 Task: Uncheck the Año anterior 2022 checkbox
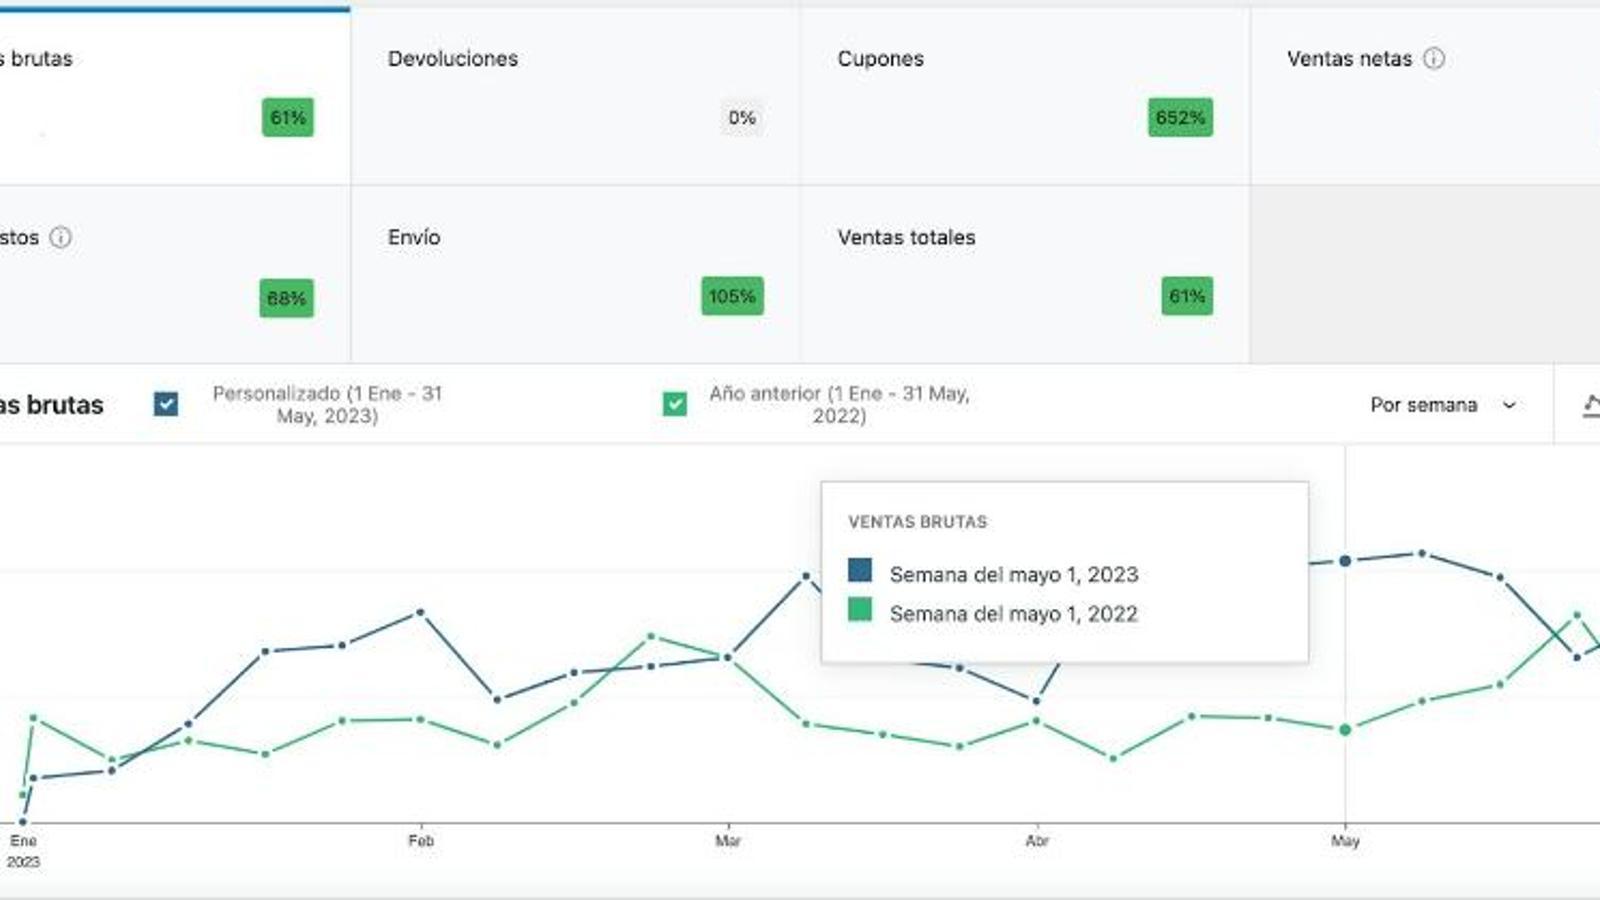(x=675, y=404)
